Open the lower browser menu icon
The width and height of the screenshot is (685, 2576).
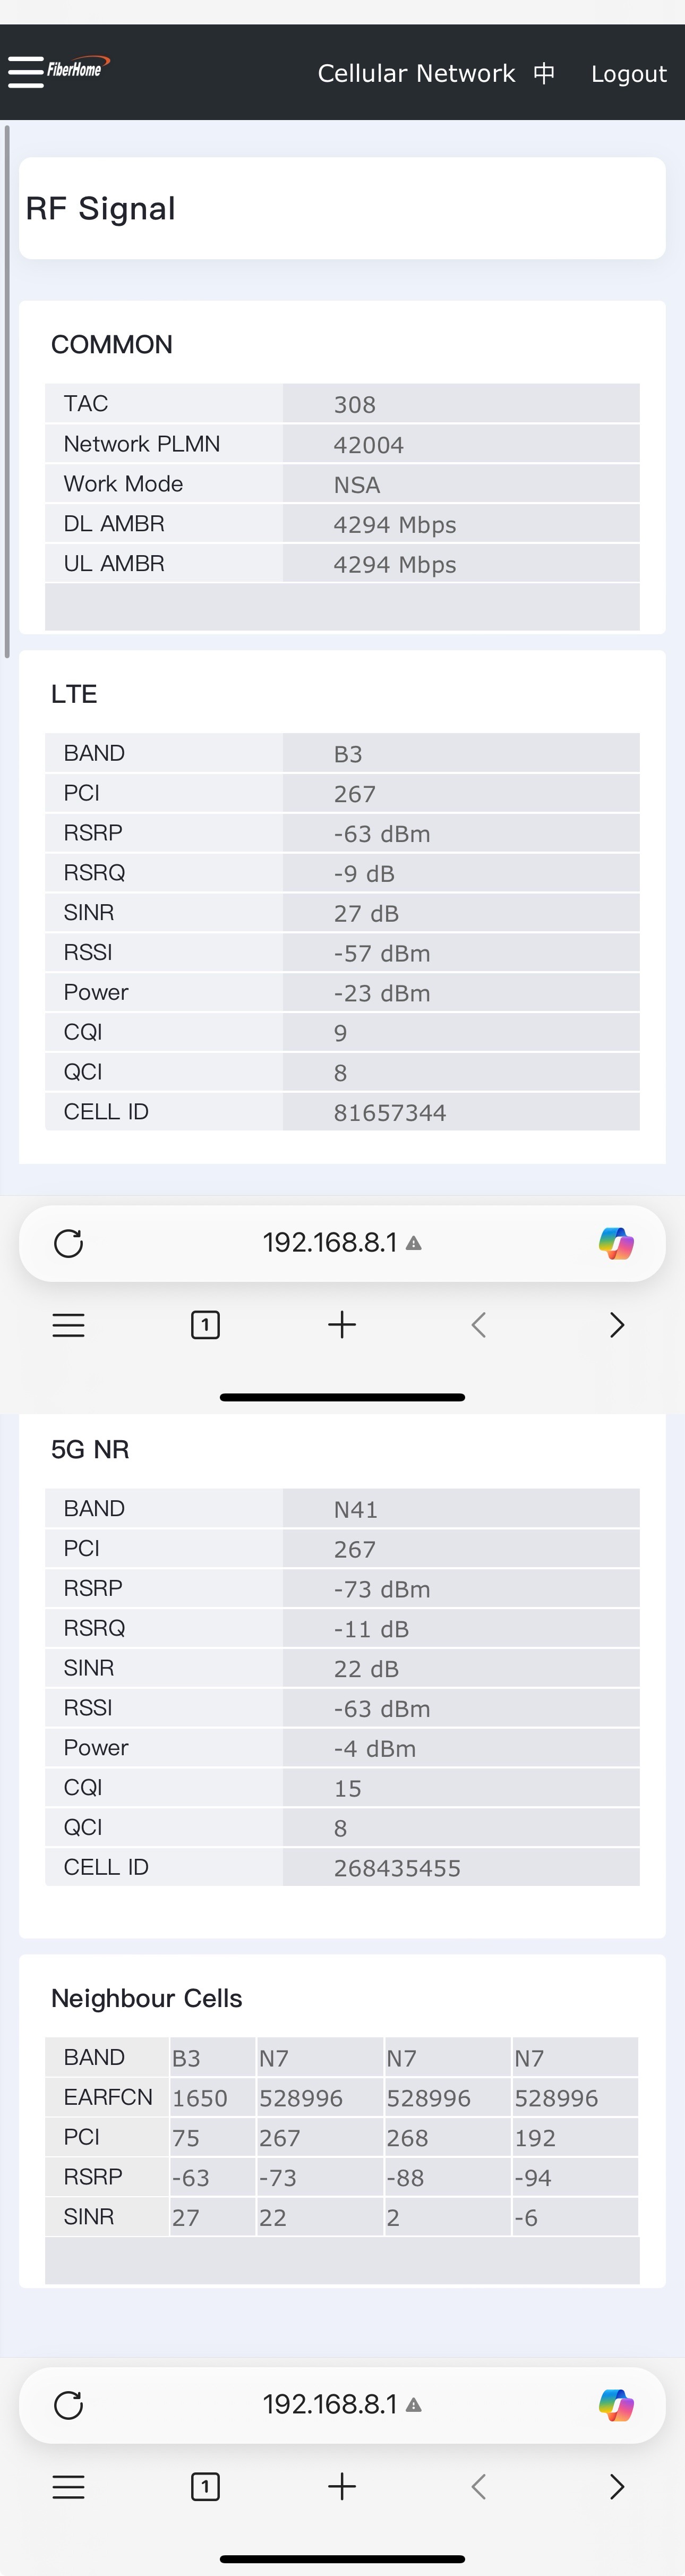(68, 2487)
